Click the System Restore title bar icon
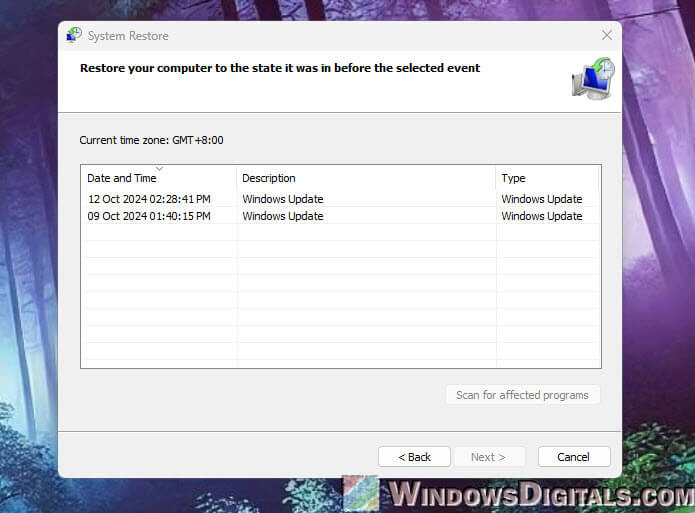 point(74,35)
